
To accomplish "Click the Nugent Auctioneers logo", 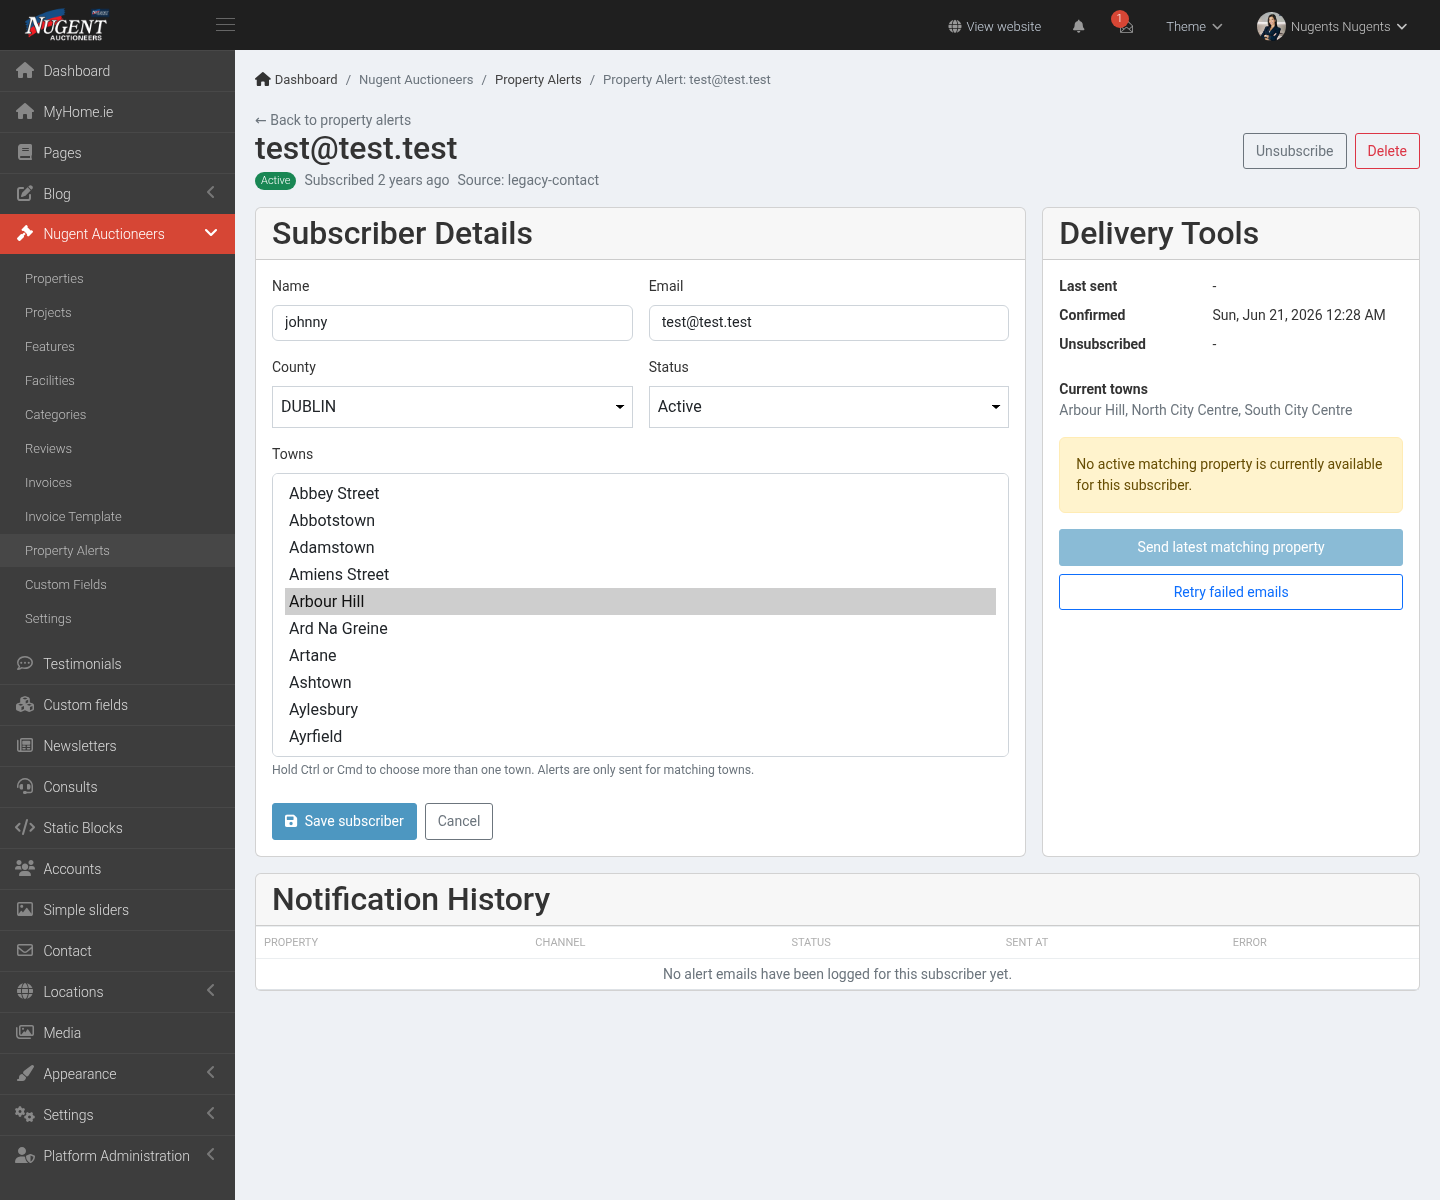I will (x=66, y=25).
